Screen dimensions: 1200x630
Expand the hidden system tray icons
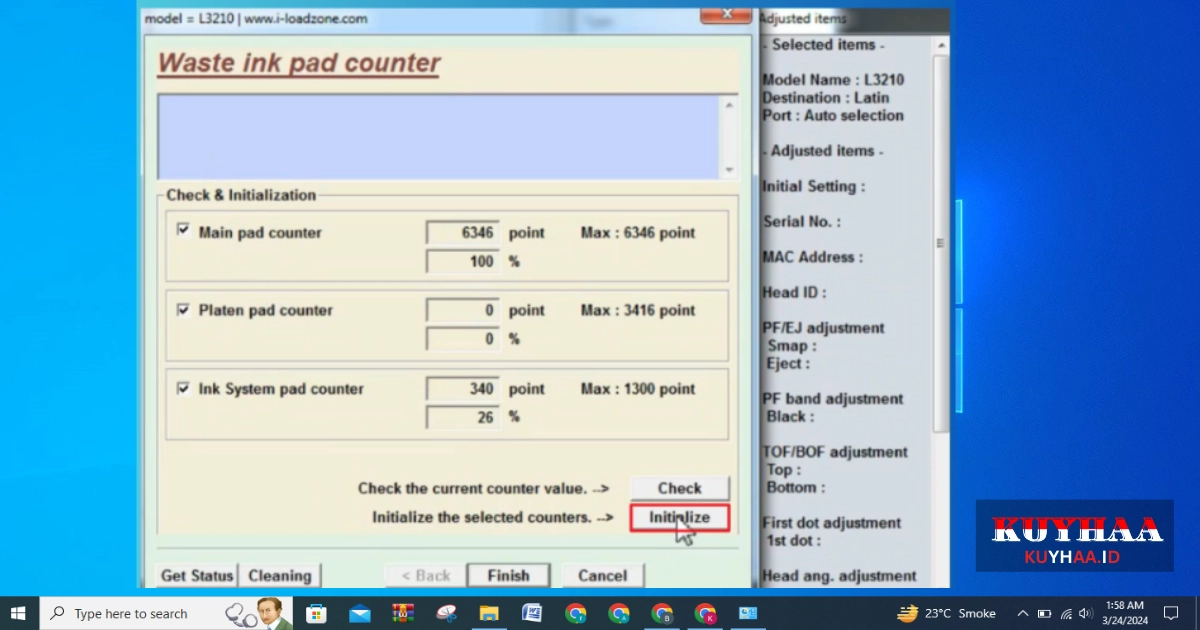(1022, 613)
